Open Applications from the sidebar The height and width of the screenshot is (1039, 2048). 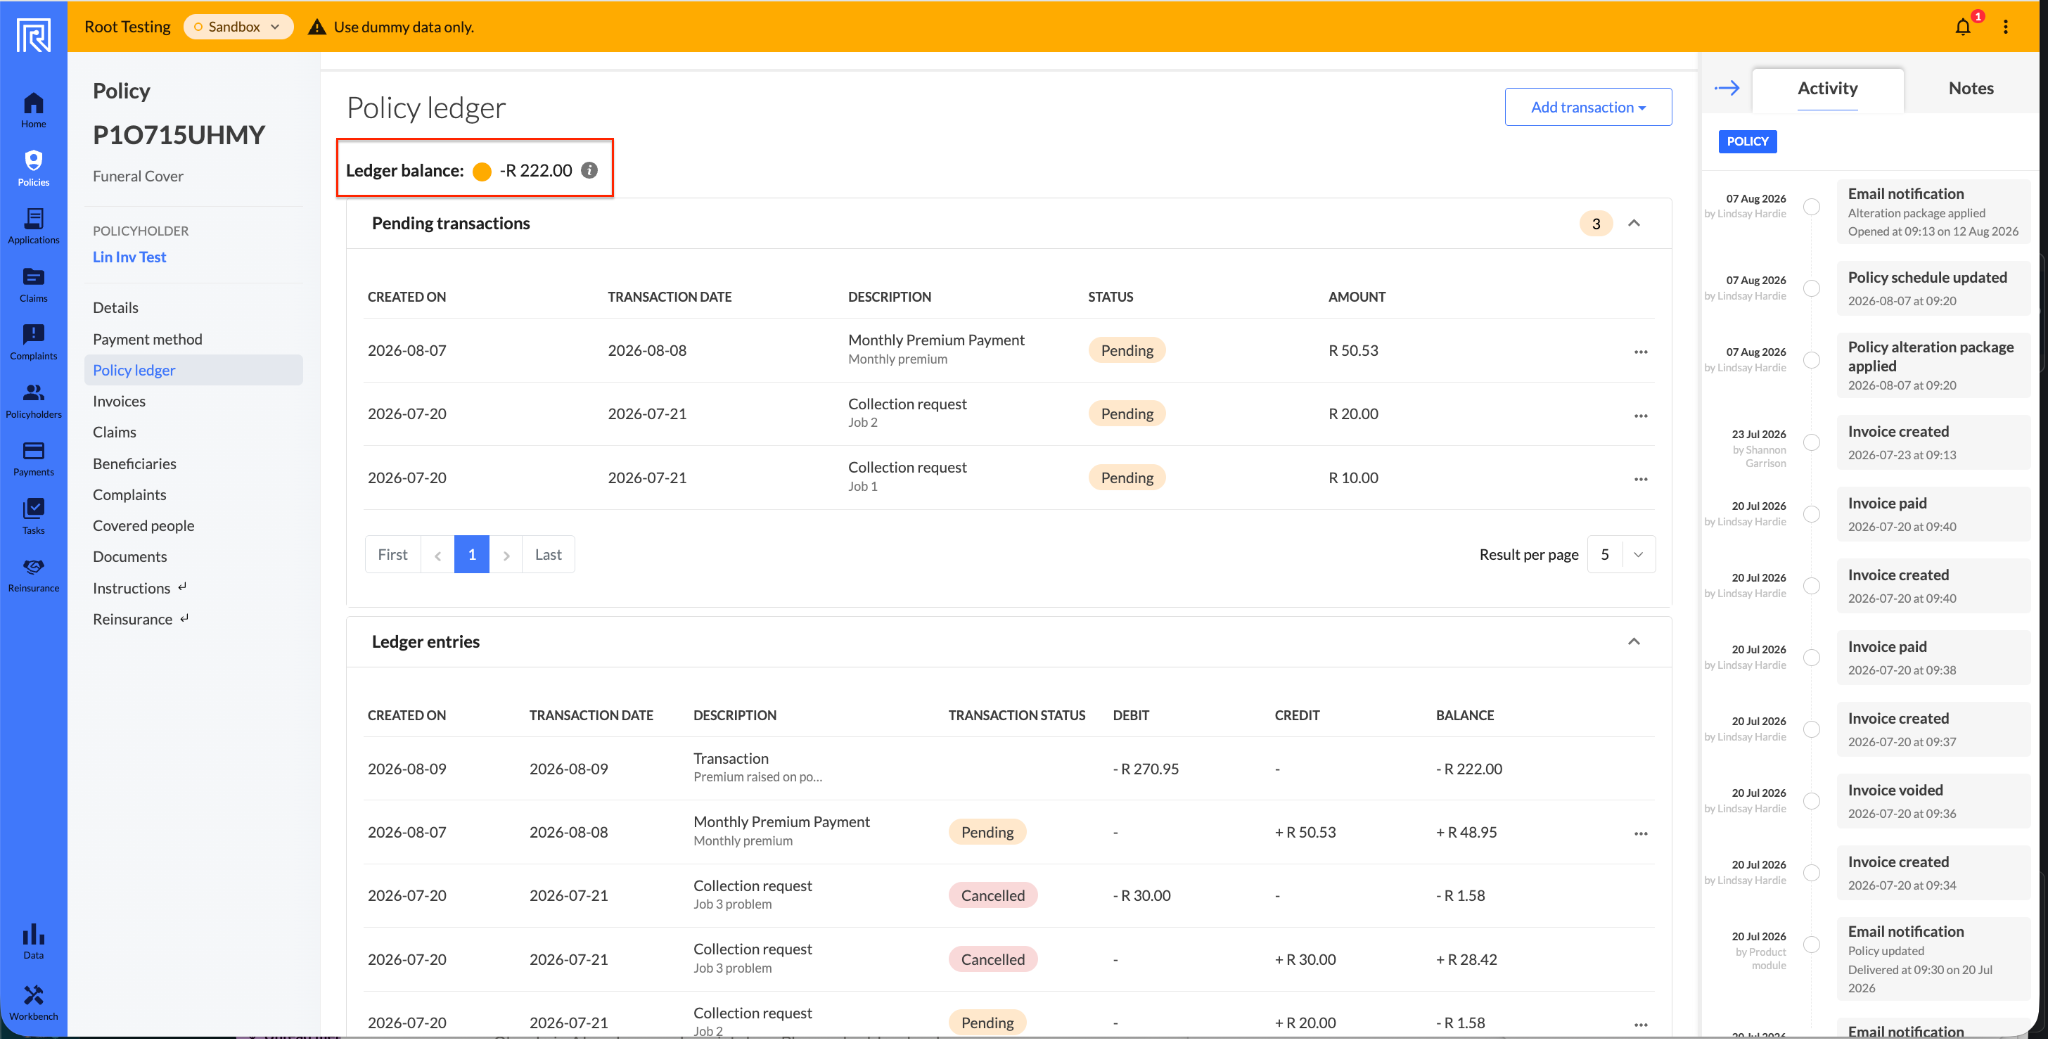pyautogui.click(x=33, y=226)
